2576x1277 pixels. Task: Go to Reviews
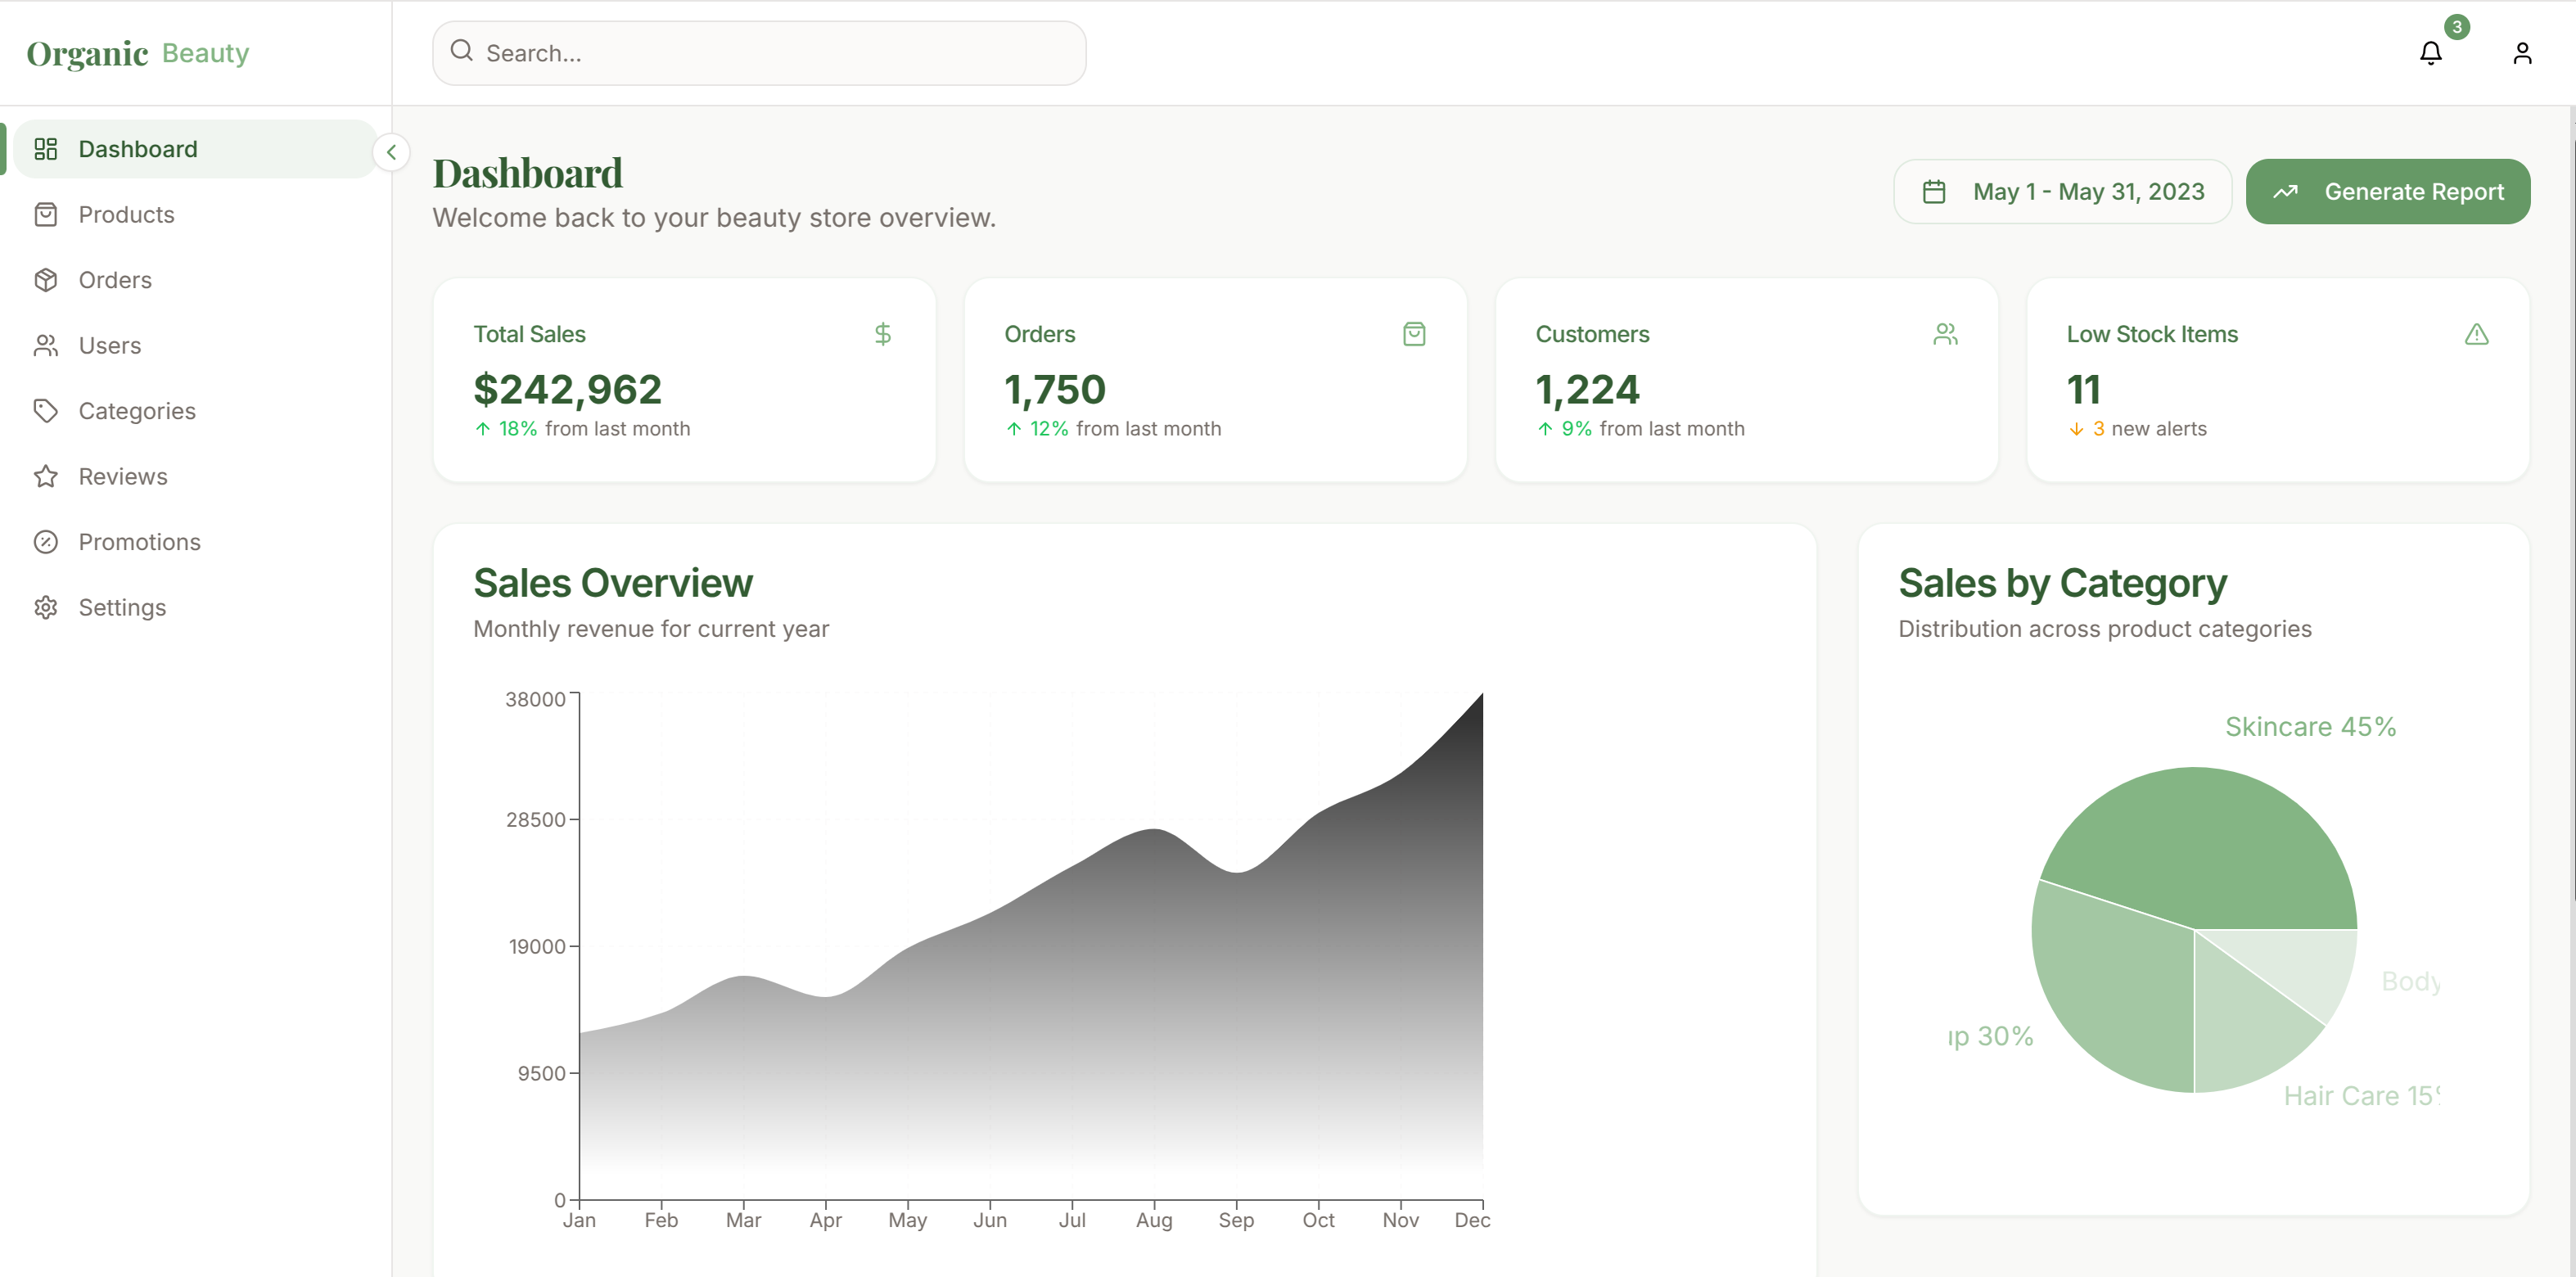194,477
